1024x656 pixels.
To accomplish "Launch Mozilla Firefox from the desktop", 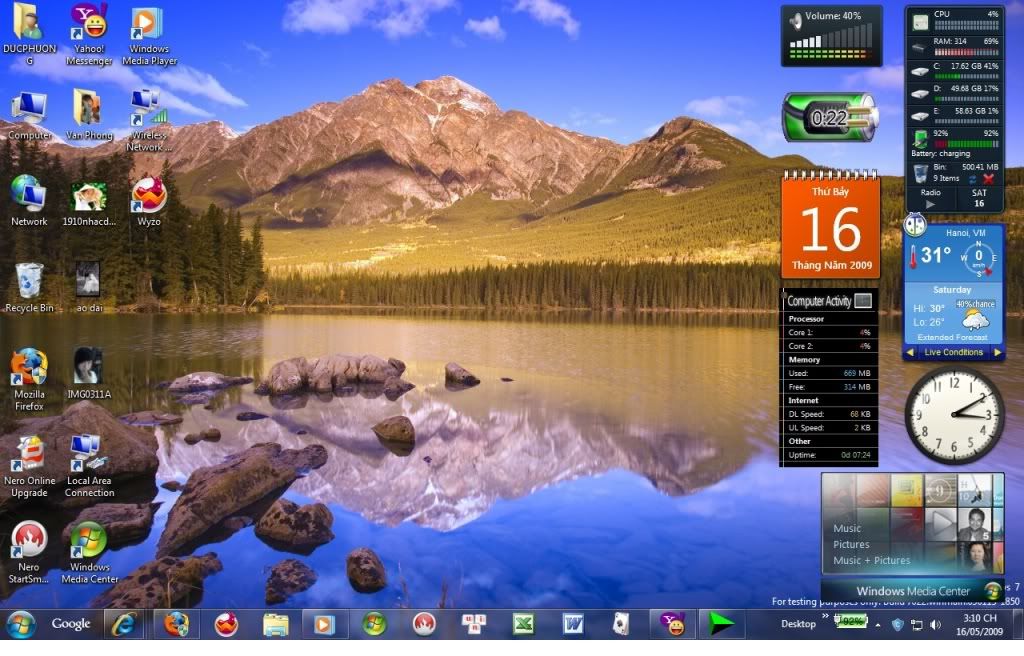I will tap(29, 379).
